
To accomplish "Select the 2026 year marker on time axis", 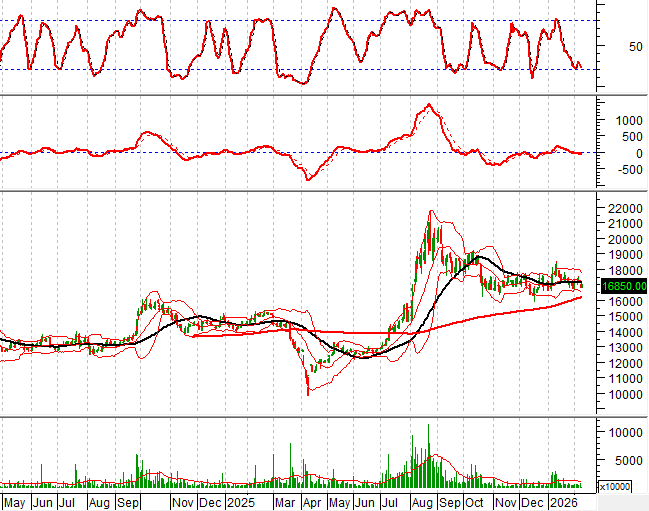I will click(x=563, y=500).
